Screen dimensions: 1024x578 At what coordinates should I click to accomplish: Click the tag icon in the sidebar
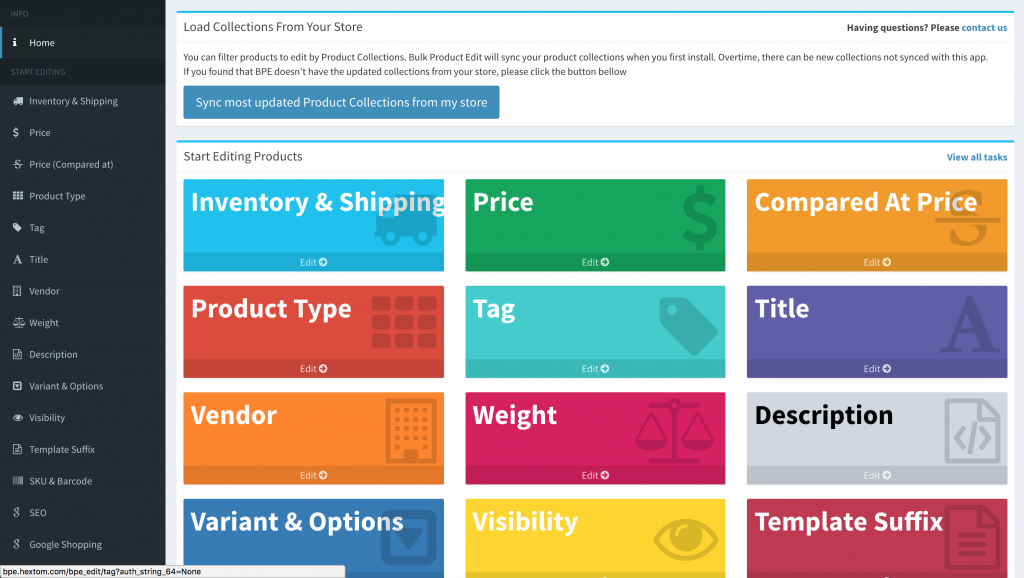[17, 227]
